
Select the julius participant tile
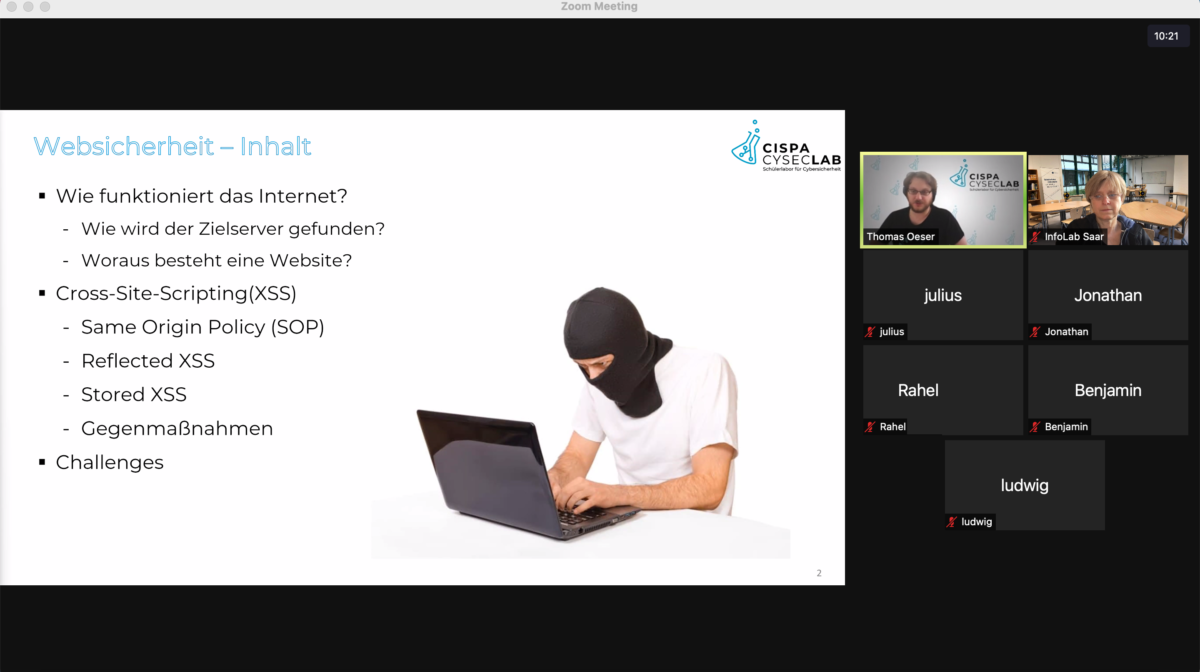(943, 295)
